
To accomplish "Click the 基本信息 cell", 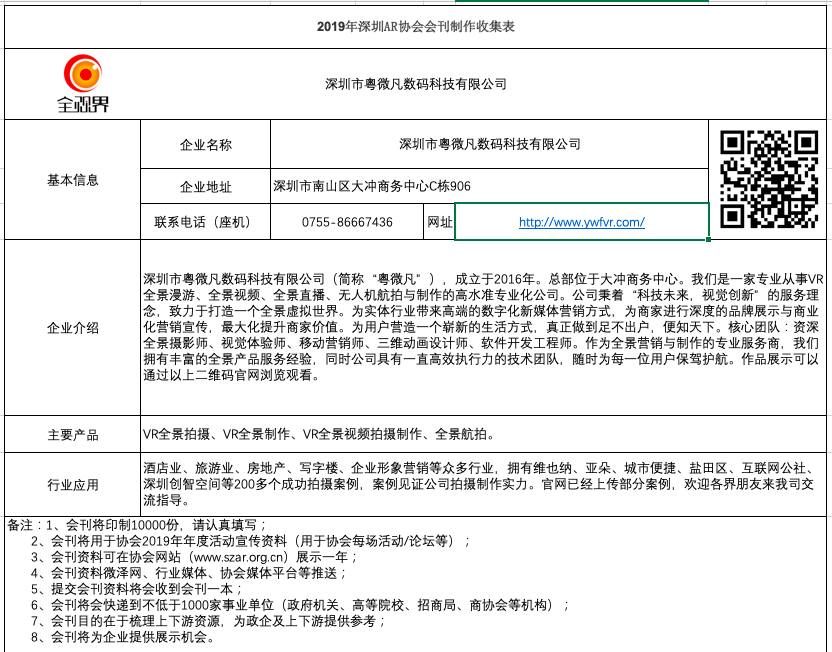I will click(x=73, y=180).
